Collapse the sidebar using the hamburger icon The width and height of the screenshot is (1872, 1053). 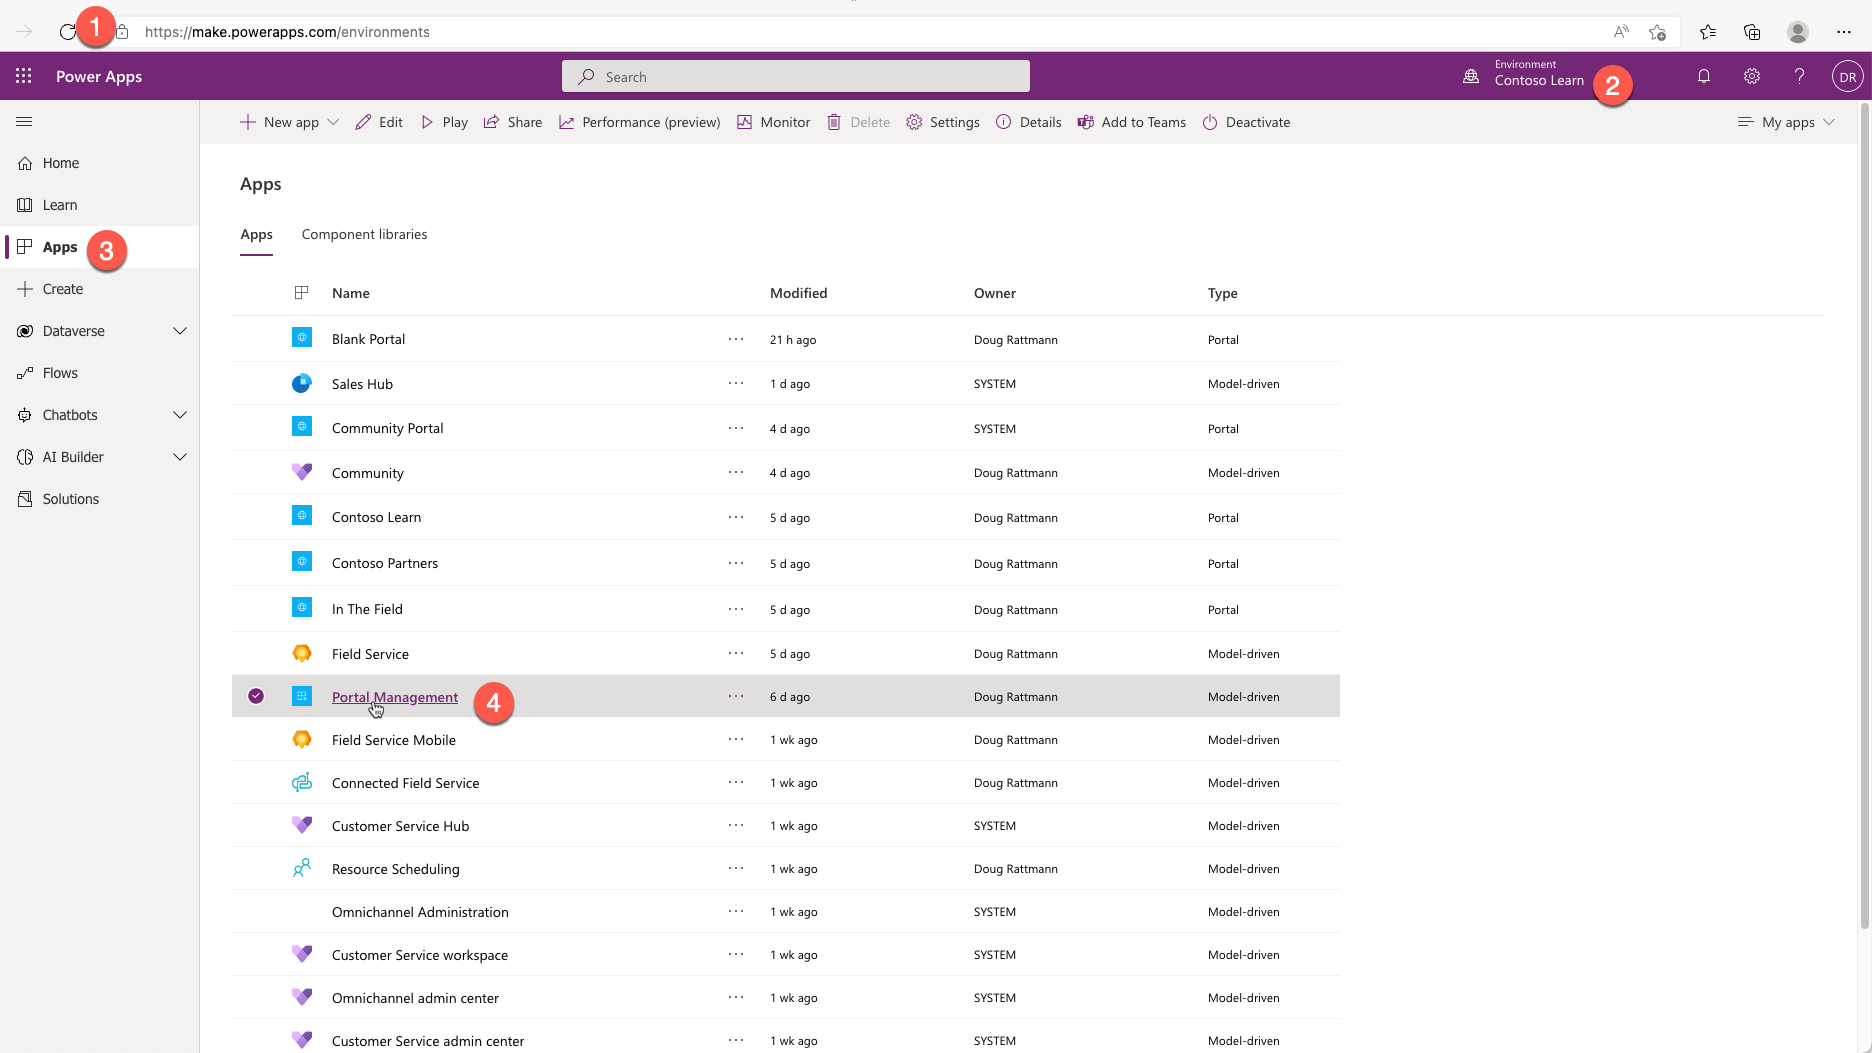click(24, 122)
